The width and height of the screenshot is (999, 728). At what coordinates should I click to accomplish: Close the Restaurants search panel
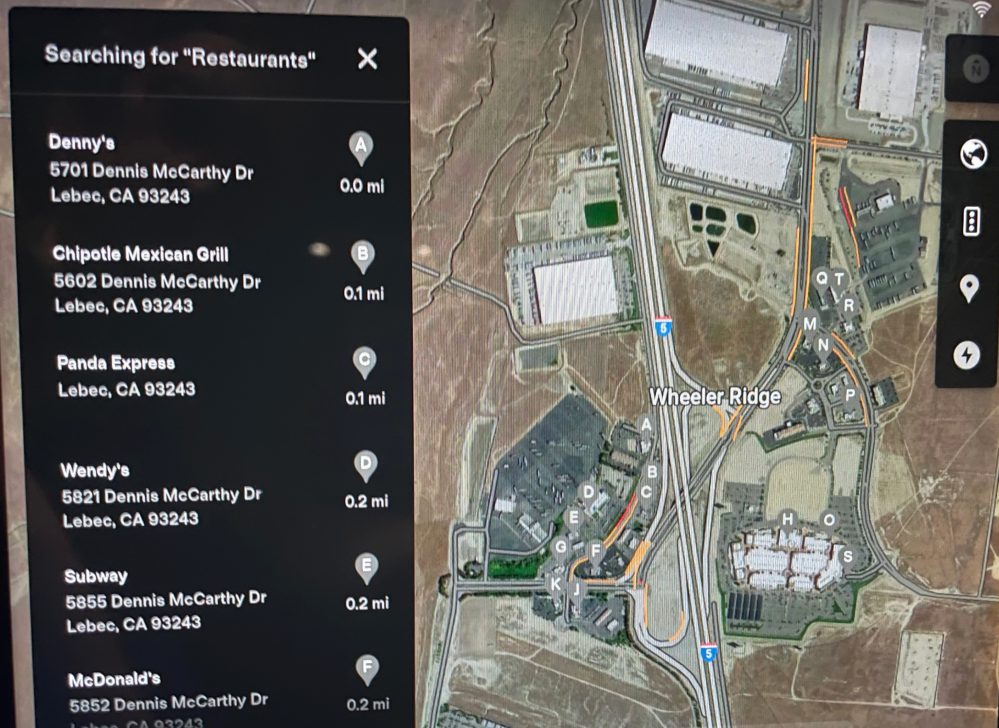pos(367,59)
